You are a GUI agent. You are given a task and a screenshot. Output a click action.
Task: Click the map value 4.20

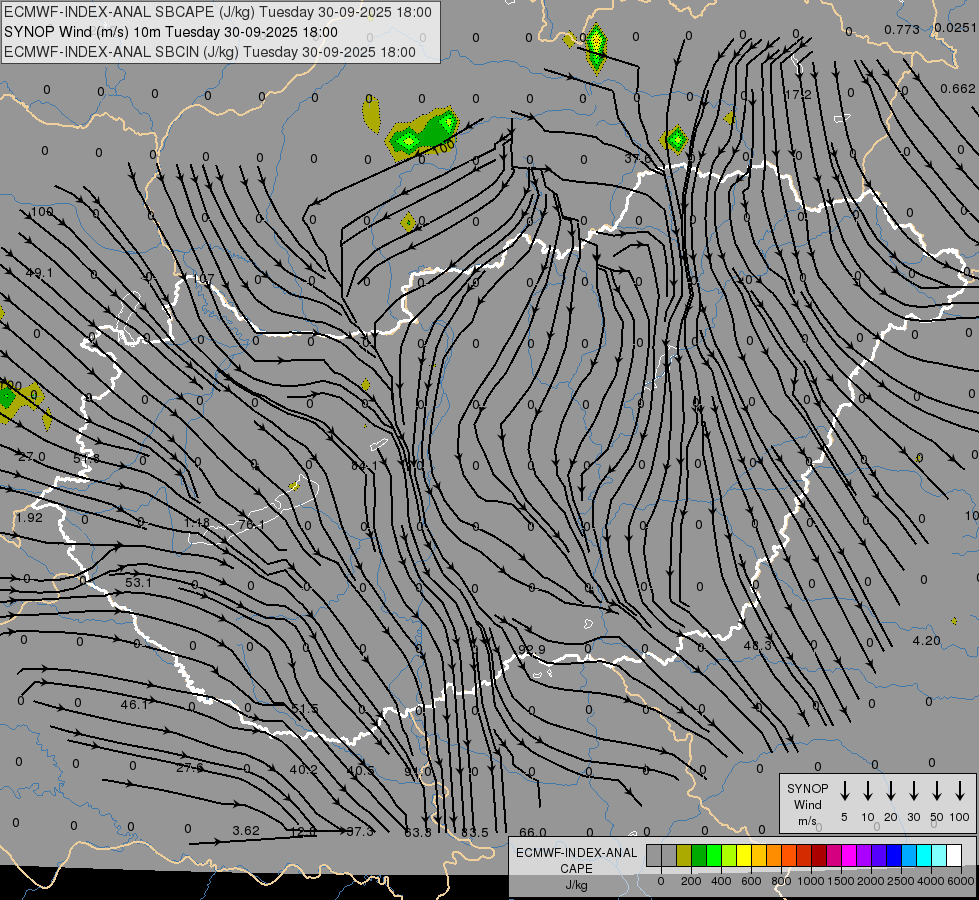pyautogui.click(x=927, y=641)
